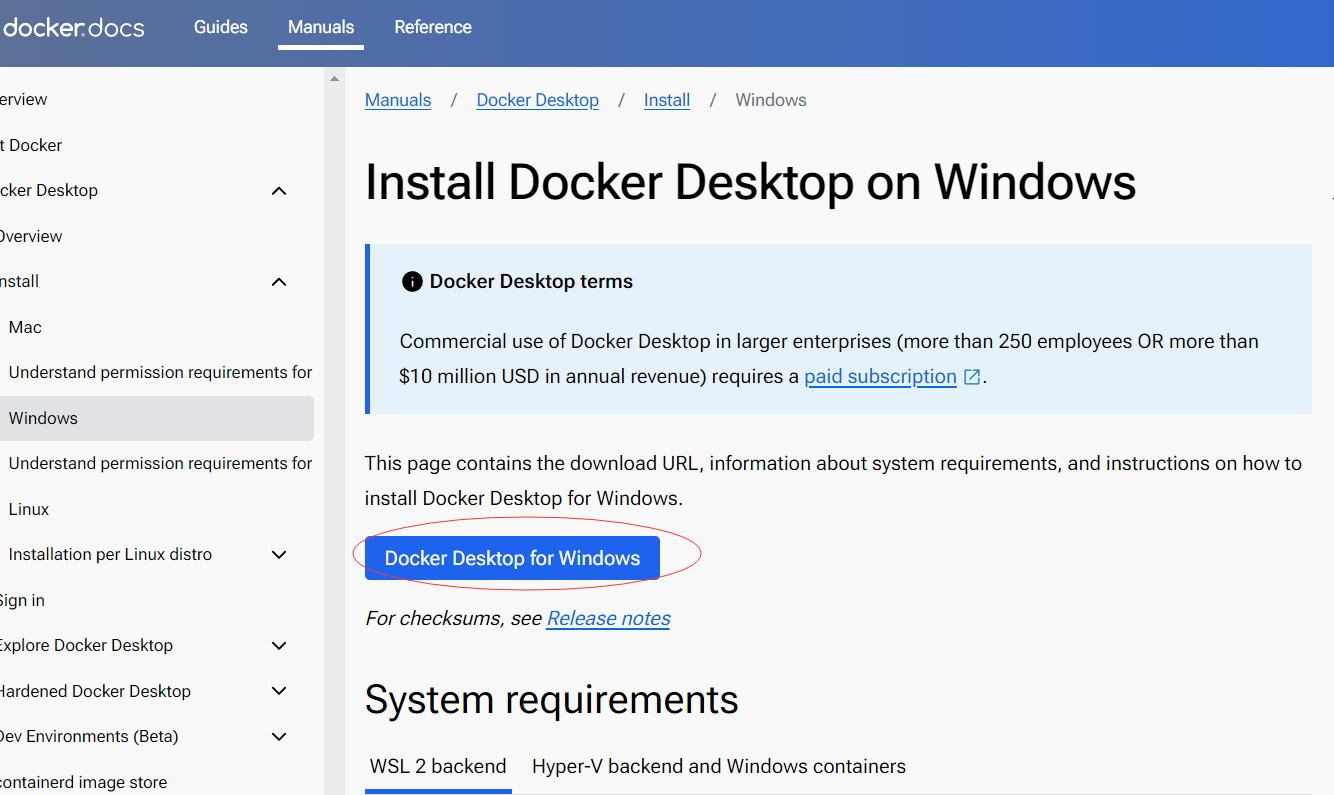Click the info icon beside Docker Desktop terms
Image resolution: width=1334 pixels, height=795 pixels.
click(x=412, y=282)
